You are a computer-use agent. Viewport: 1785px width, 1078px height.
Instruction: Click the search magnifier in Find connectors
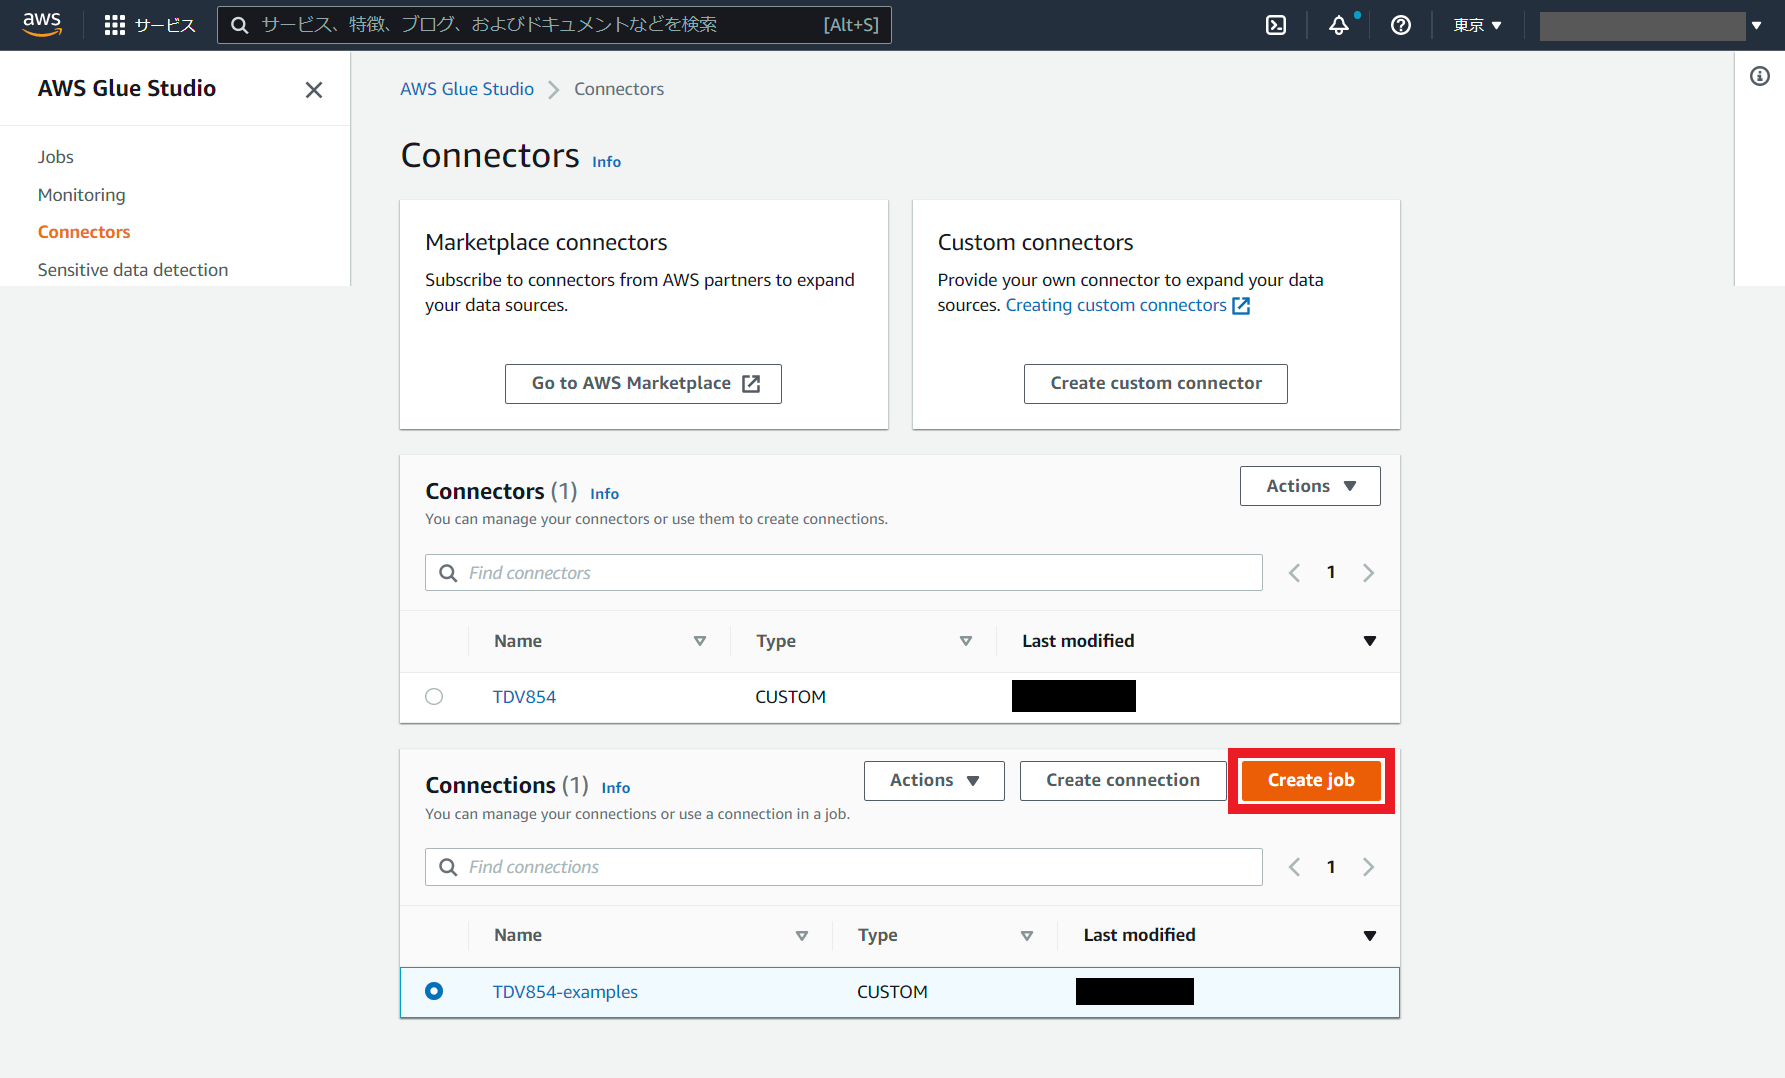(448, 573)
